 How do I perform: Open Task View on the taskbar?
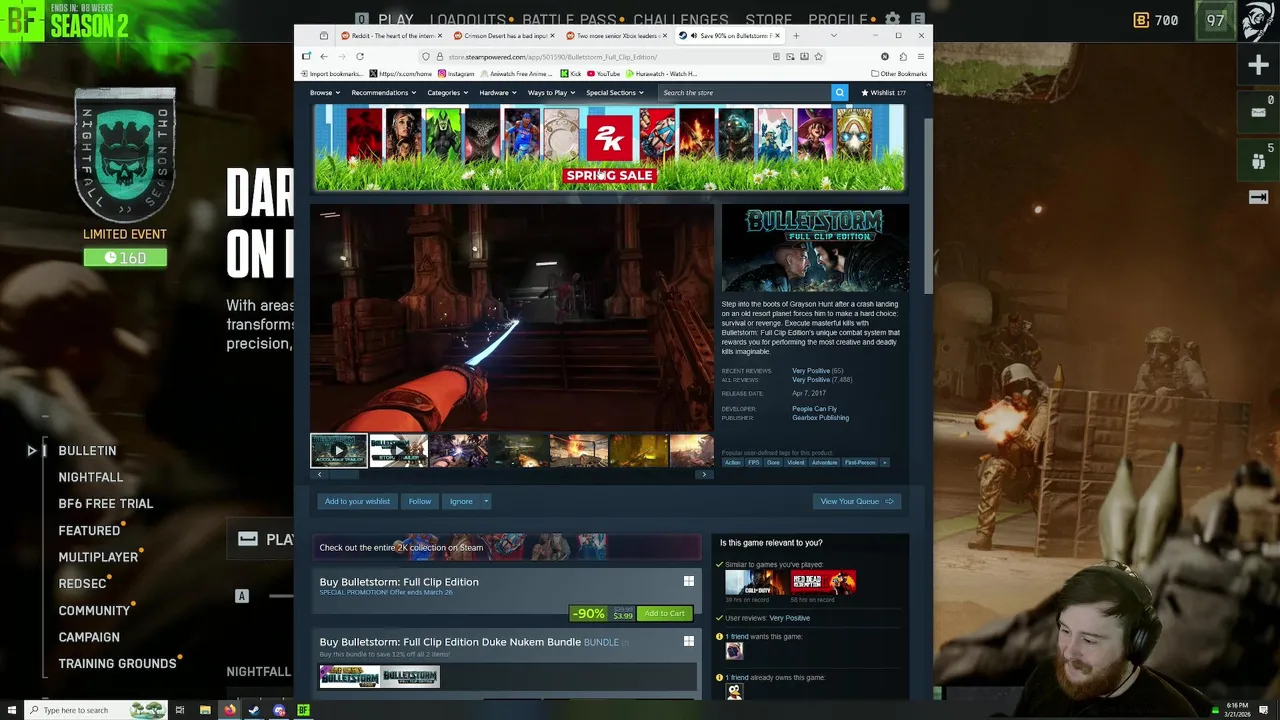(x=180, y=710)
